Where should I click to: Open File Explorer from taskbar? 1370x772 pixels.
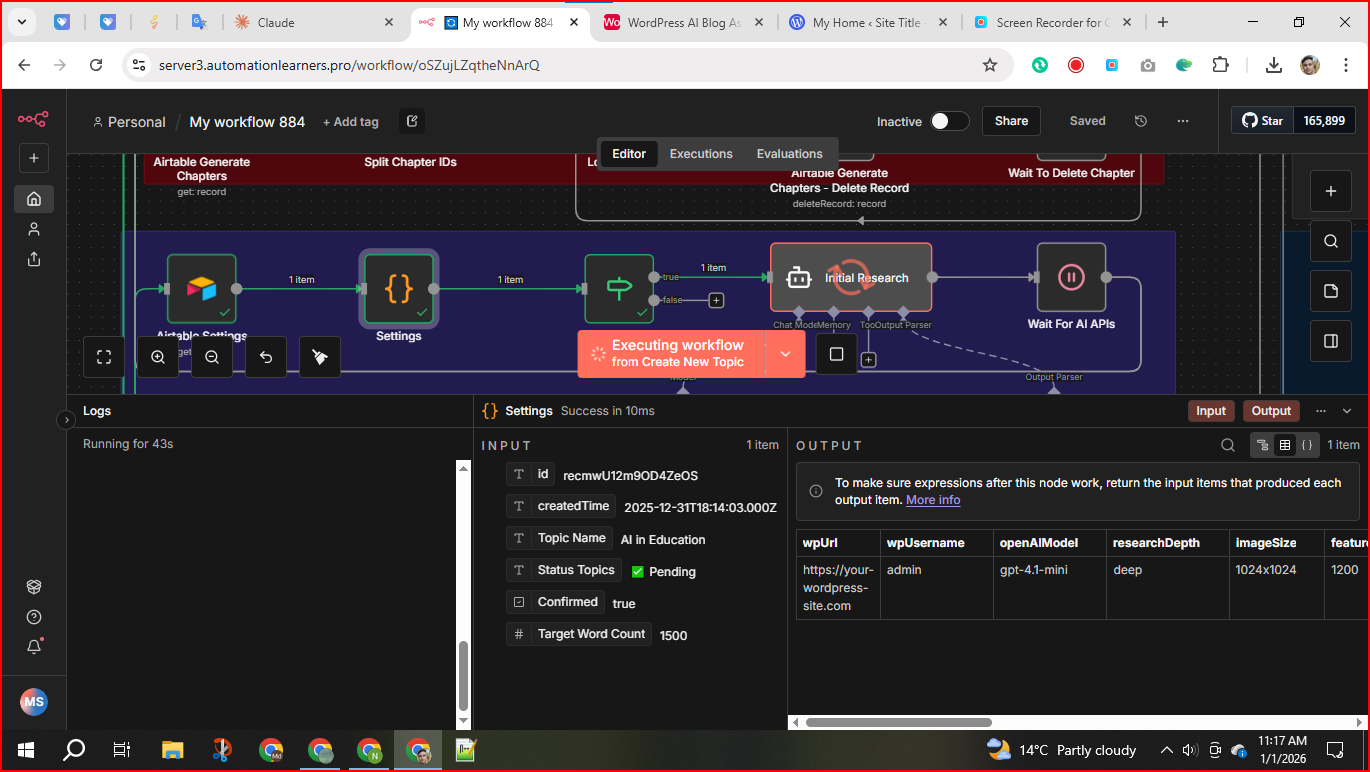(173, 750)
